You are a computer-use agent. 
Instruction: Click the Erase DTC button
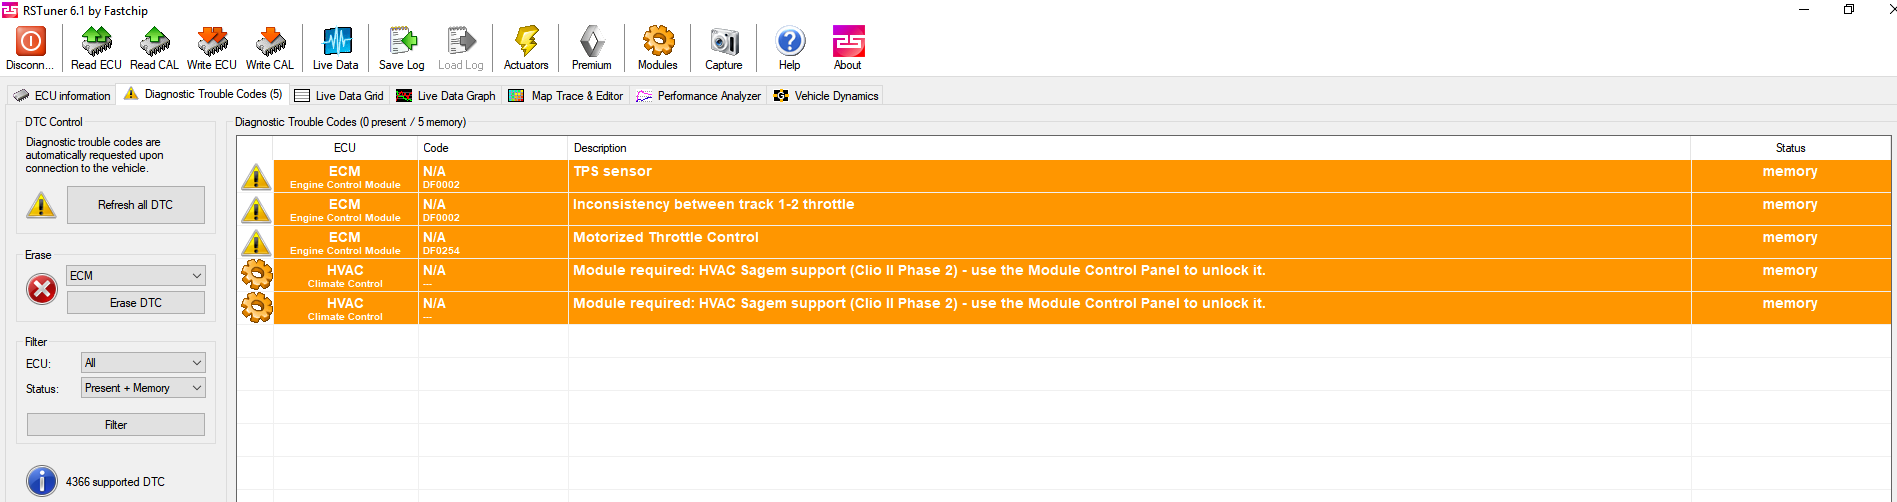(136, 303)
